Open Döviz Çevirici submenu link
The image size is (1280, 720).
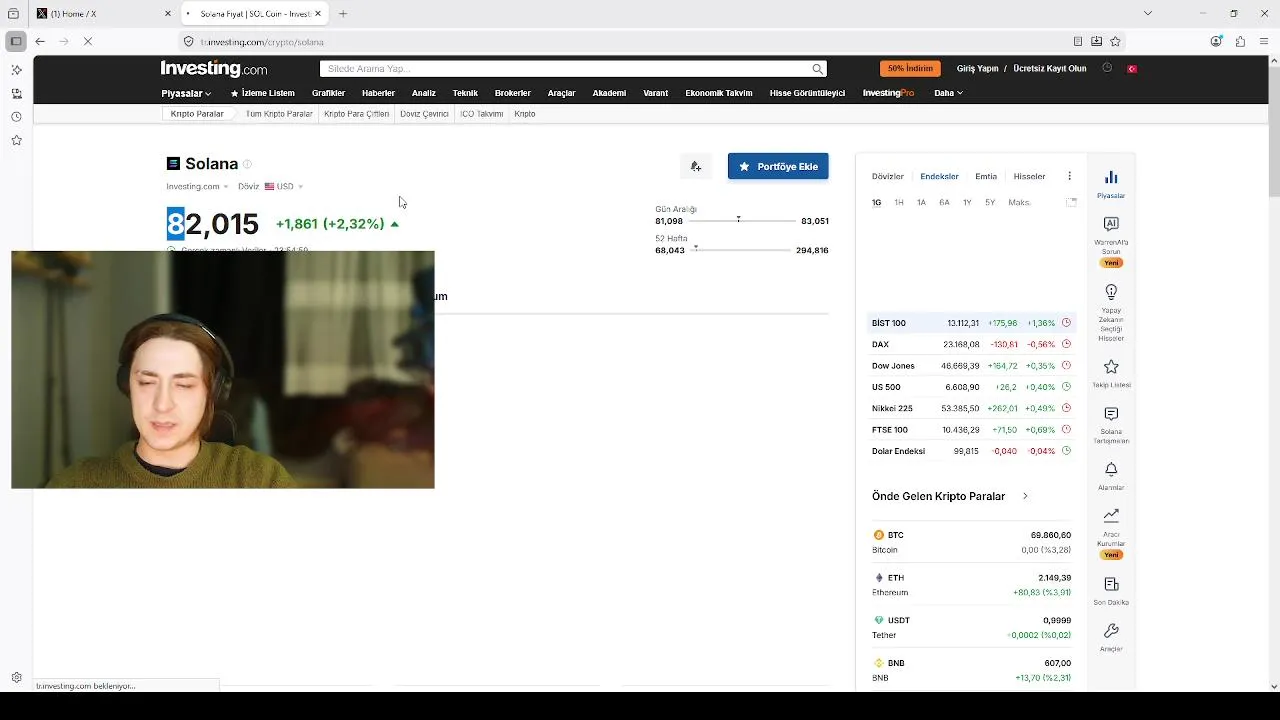tap(424, 114)
